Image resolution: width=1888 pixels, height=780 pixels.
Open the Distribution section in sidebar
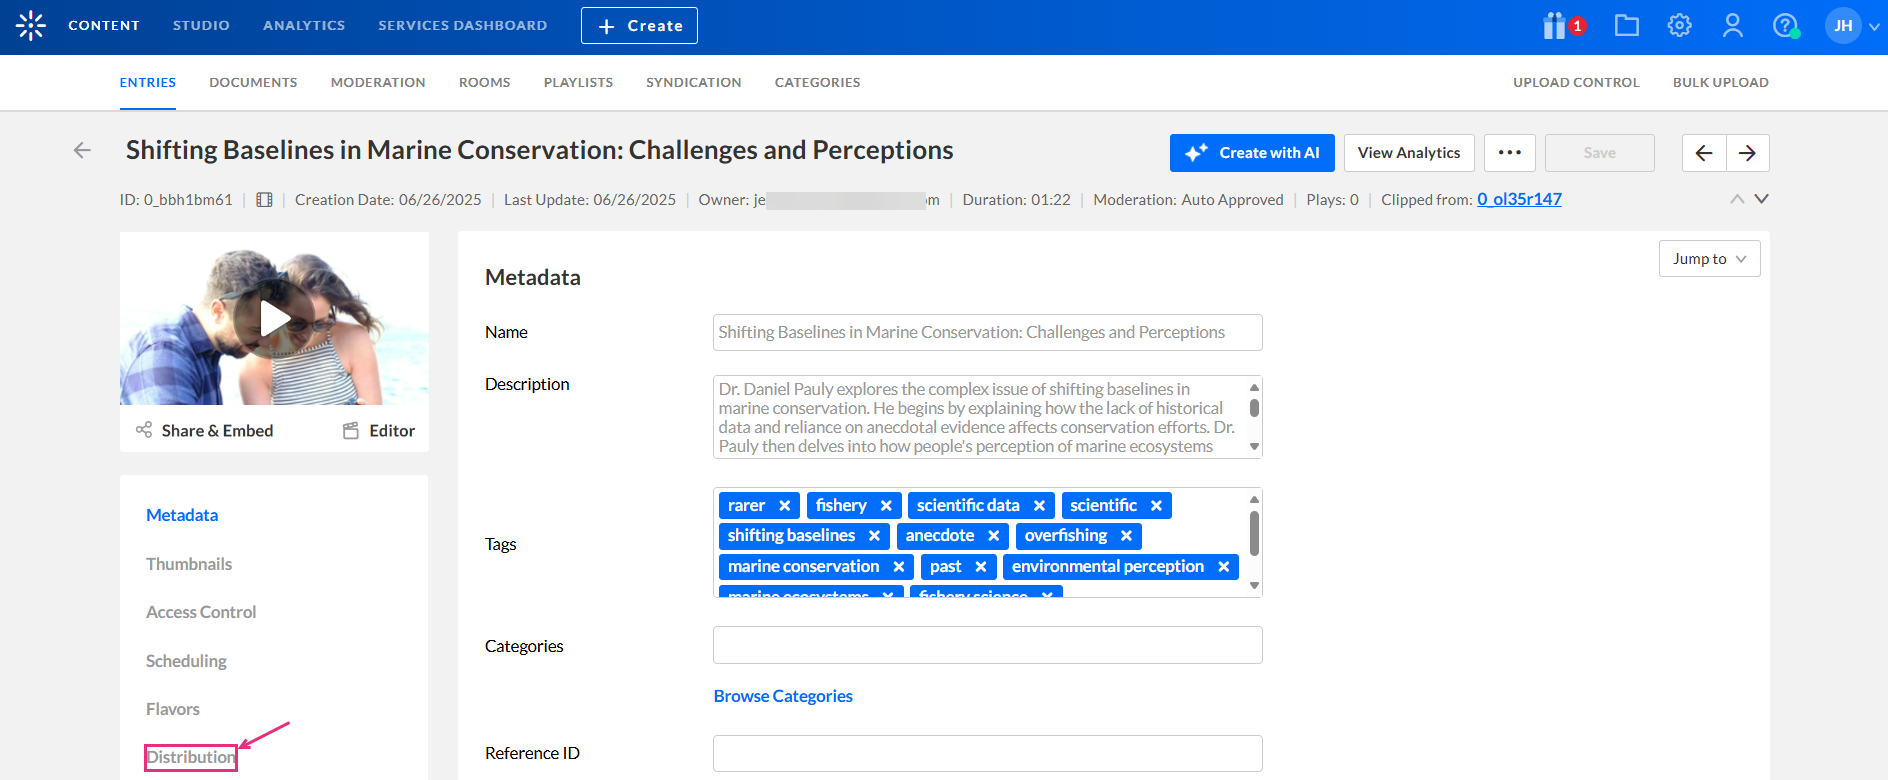[191, 757]
